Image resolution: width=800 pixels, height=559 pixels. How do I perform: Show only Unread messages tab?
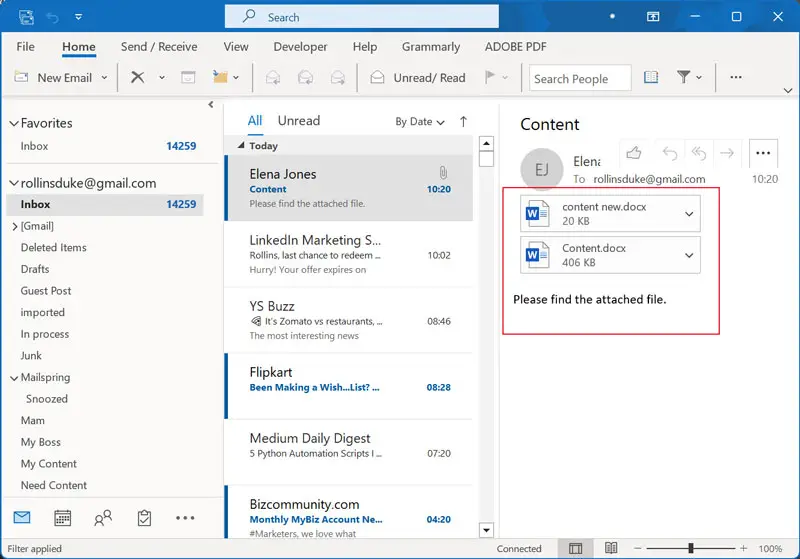(x=298, y=121)
